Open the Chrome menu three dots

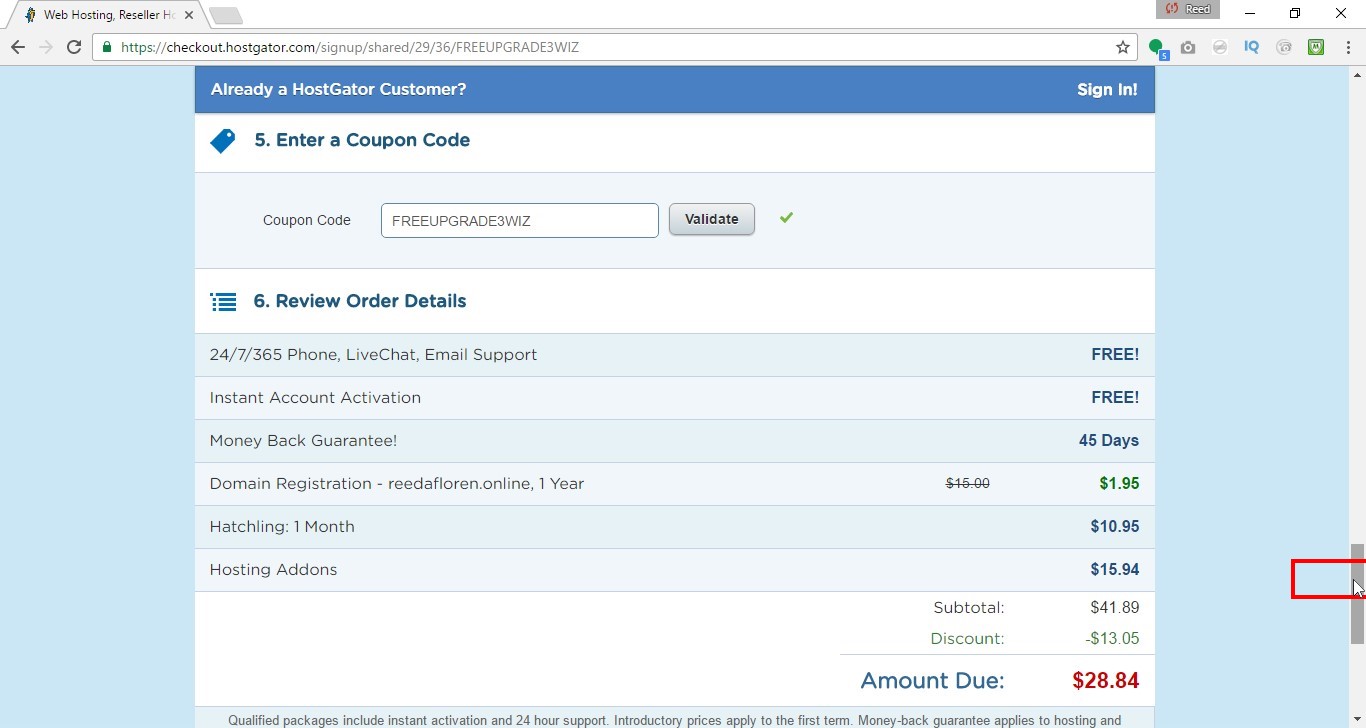[1347, 47]
